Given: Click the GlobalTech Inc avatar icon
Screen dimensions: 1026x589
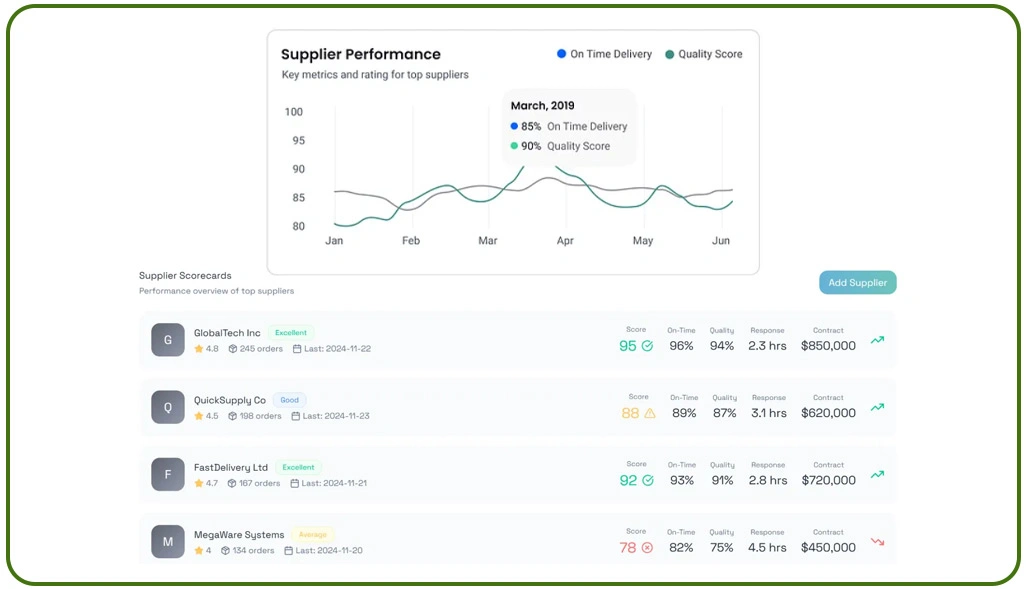Looking at the screenshot, I should tap(167, 340).
